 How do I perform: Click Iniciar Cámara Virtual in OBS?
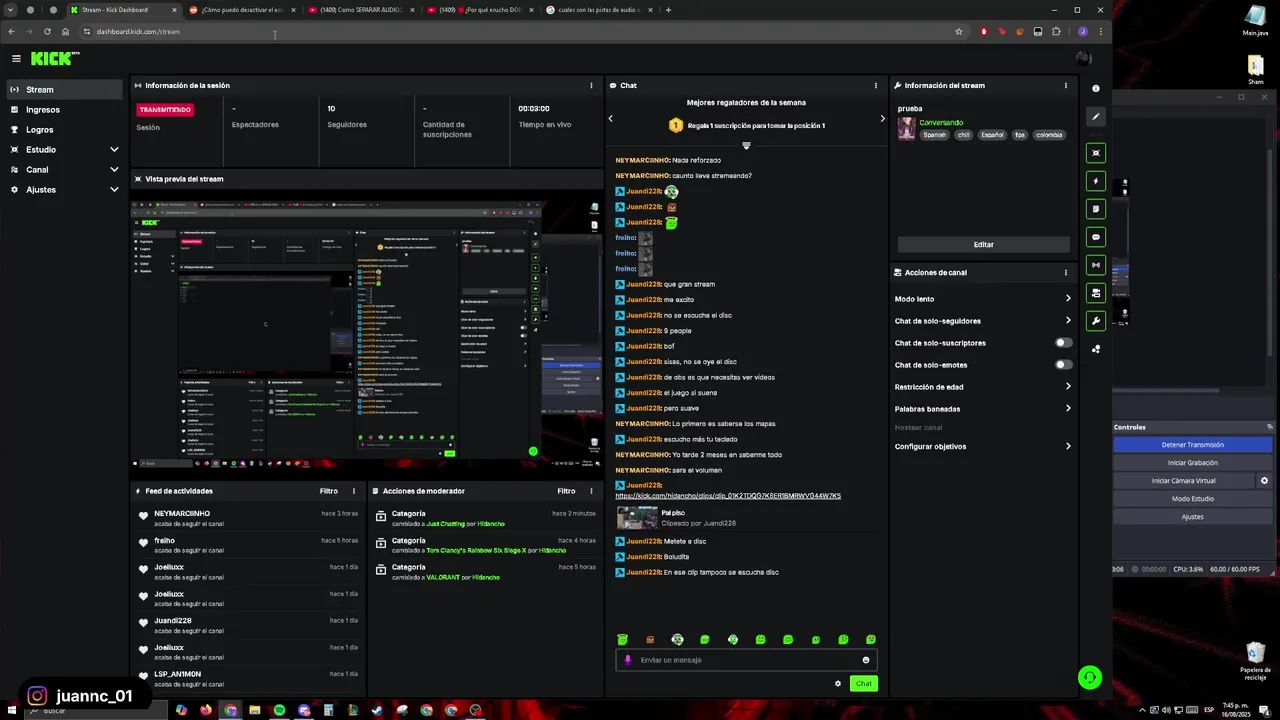[1184, 481]
